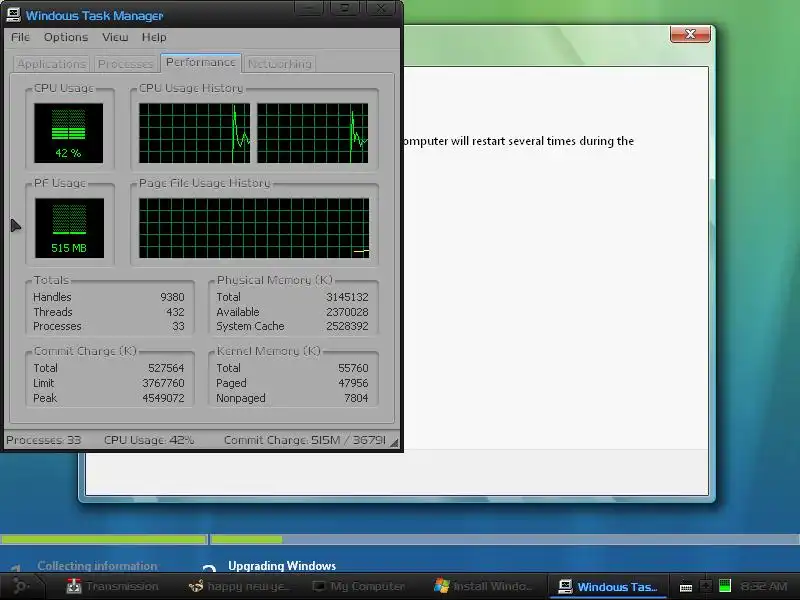800x600 pixels.
Task: Click the Transmission icon on taskbar
Action: (x=74, y=587)
